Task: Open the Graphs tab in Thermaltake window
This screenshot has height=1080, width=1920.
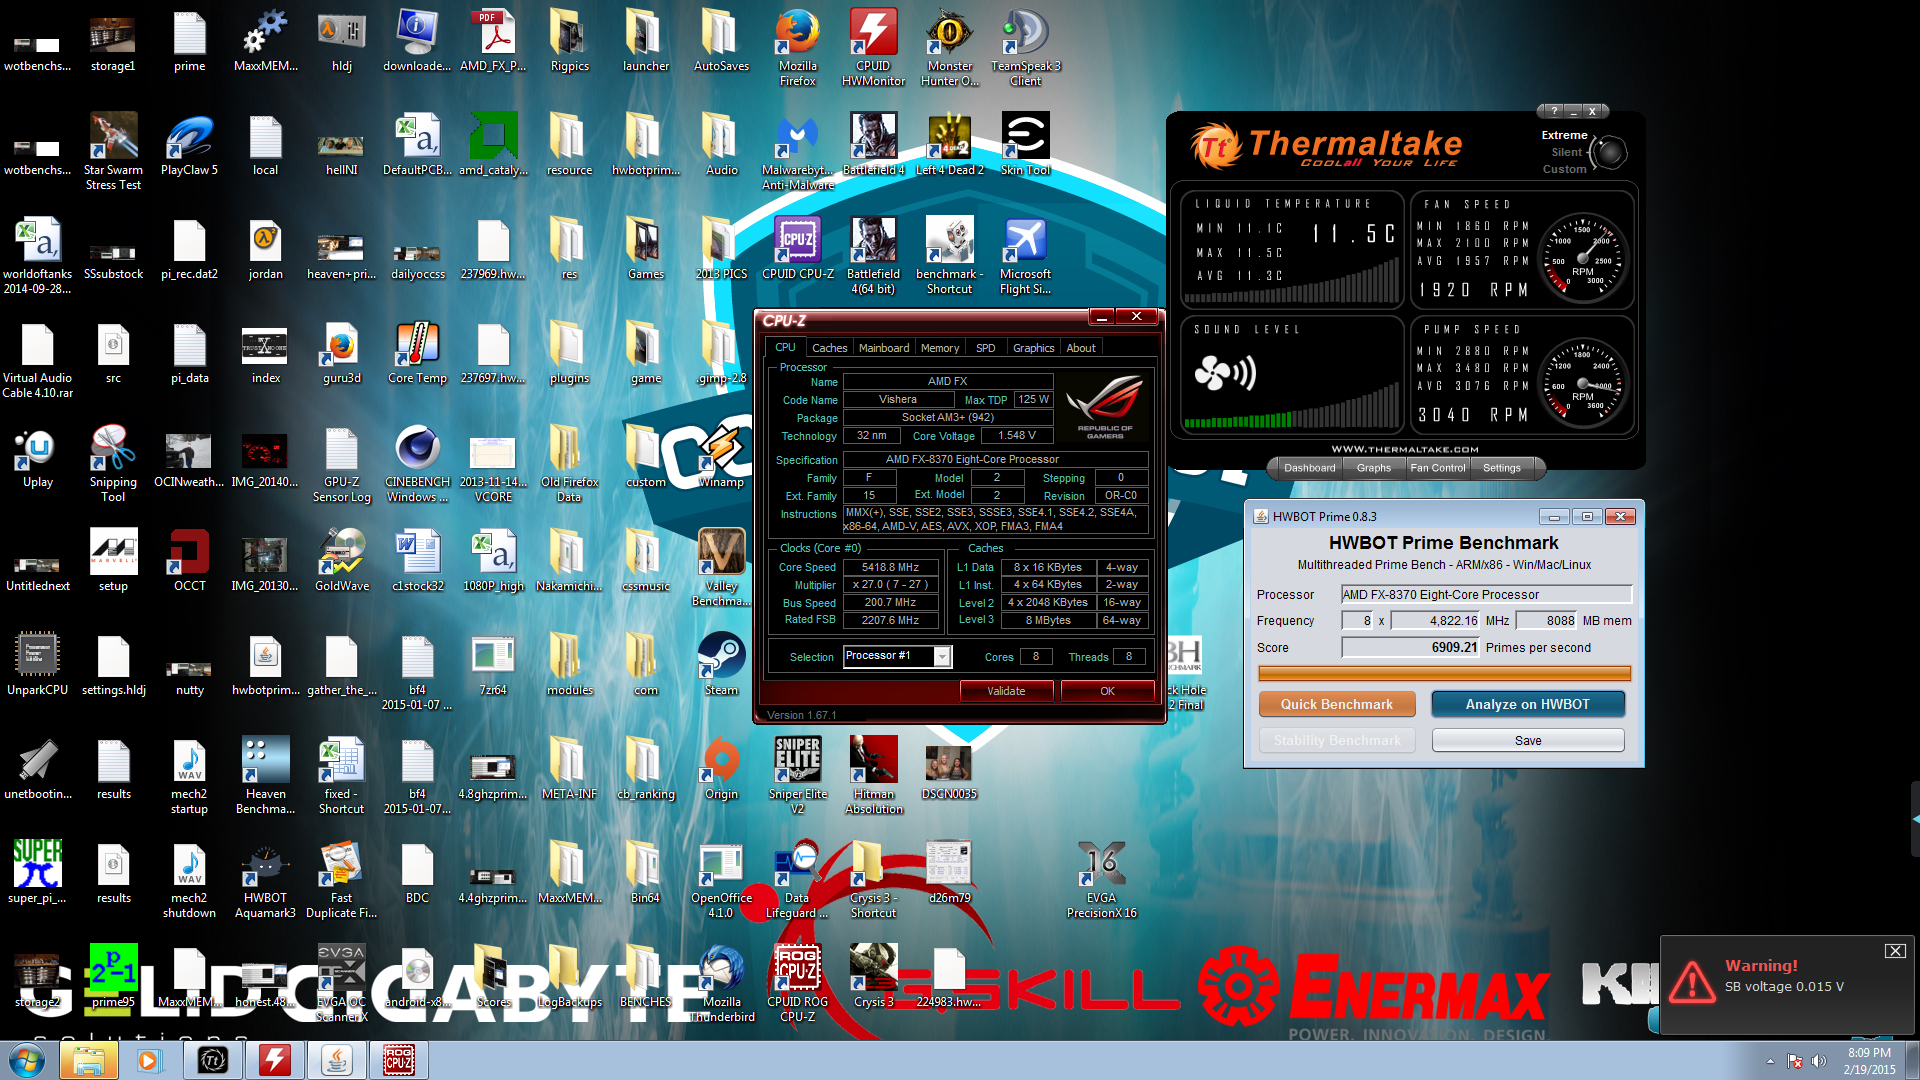Action: coord(1373,468)
